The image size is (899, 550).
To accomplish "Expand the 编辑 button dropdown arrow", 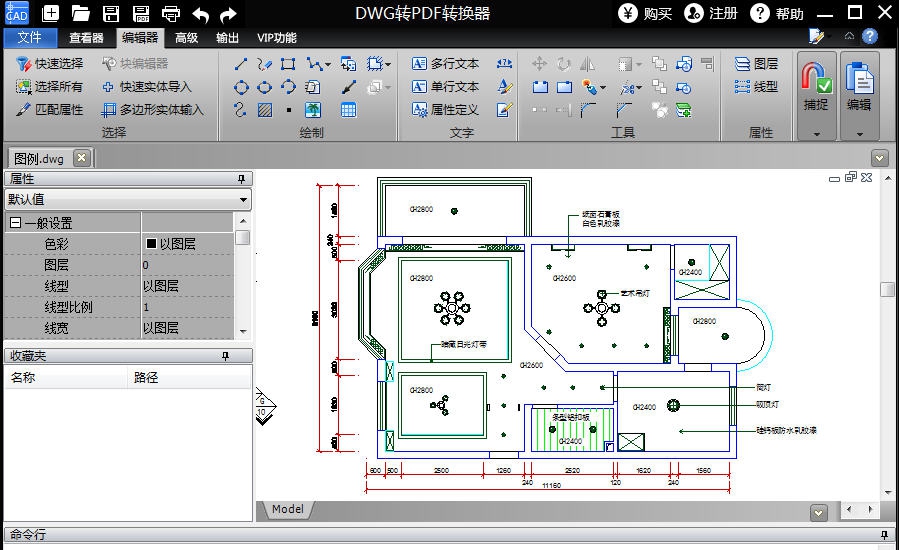I will click(x=859, y=133).
